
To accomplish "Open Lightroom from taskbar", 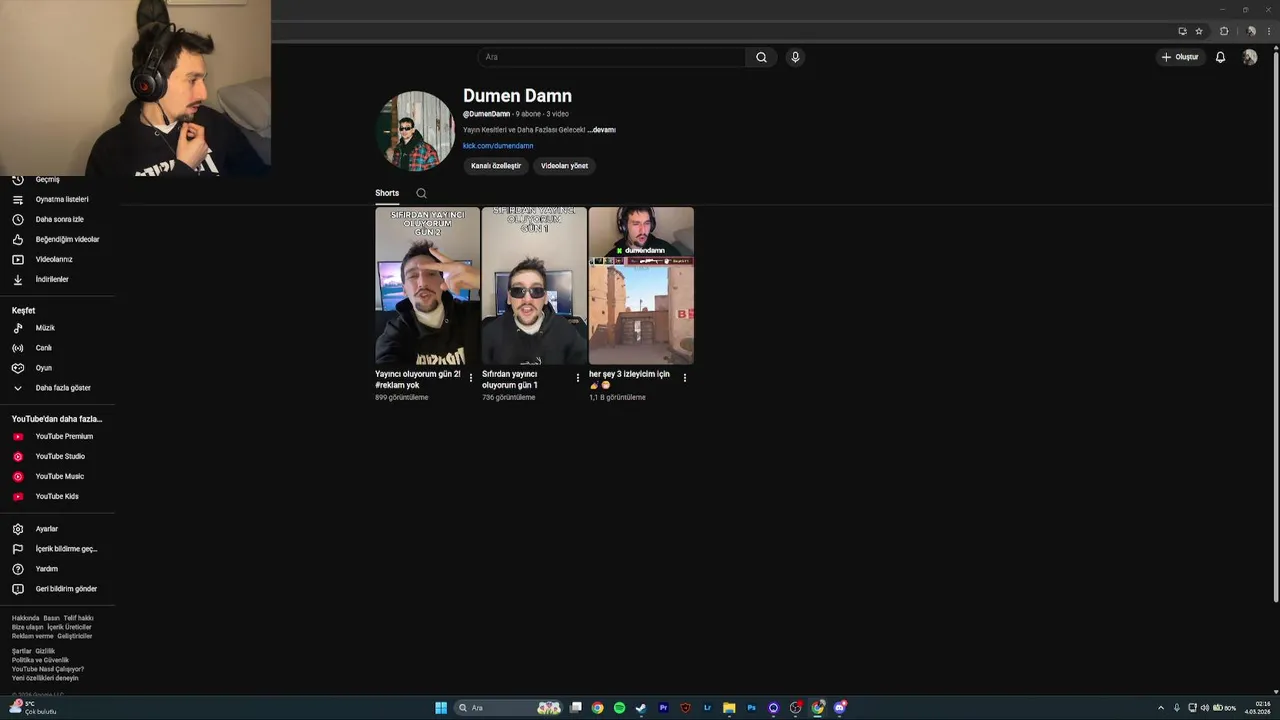I will (707, 708).
